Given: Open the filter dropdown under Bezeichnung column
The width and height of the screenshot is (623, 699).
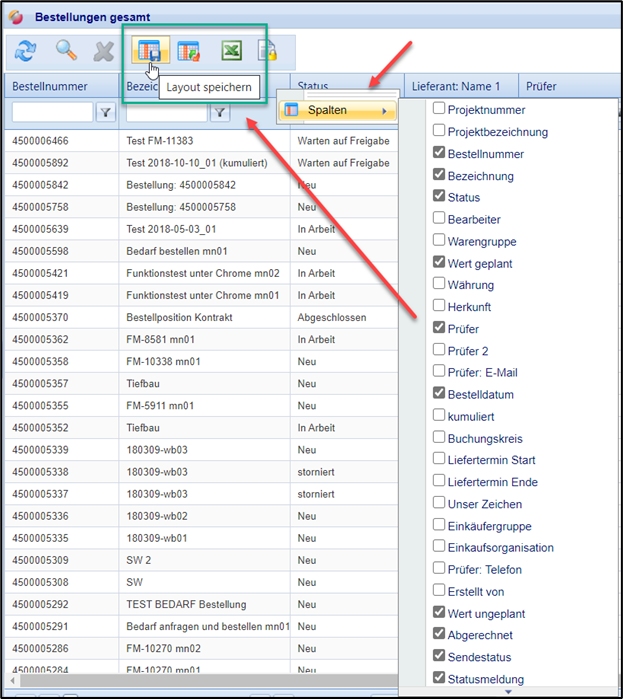Looking at the screenshot, I should point(219,113).
